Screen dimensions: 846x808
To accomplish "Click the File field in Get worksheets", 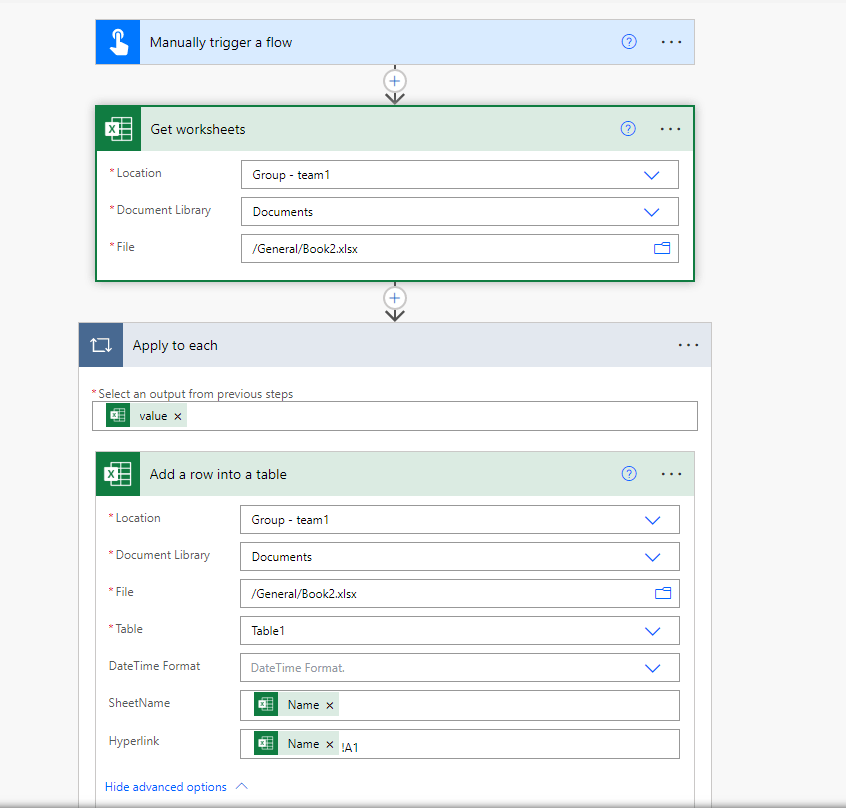I will [460, 249].
